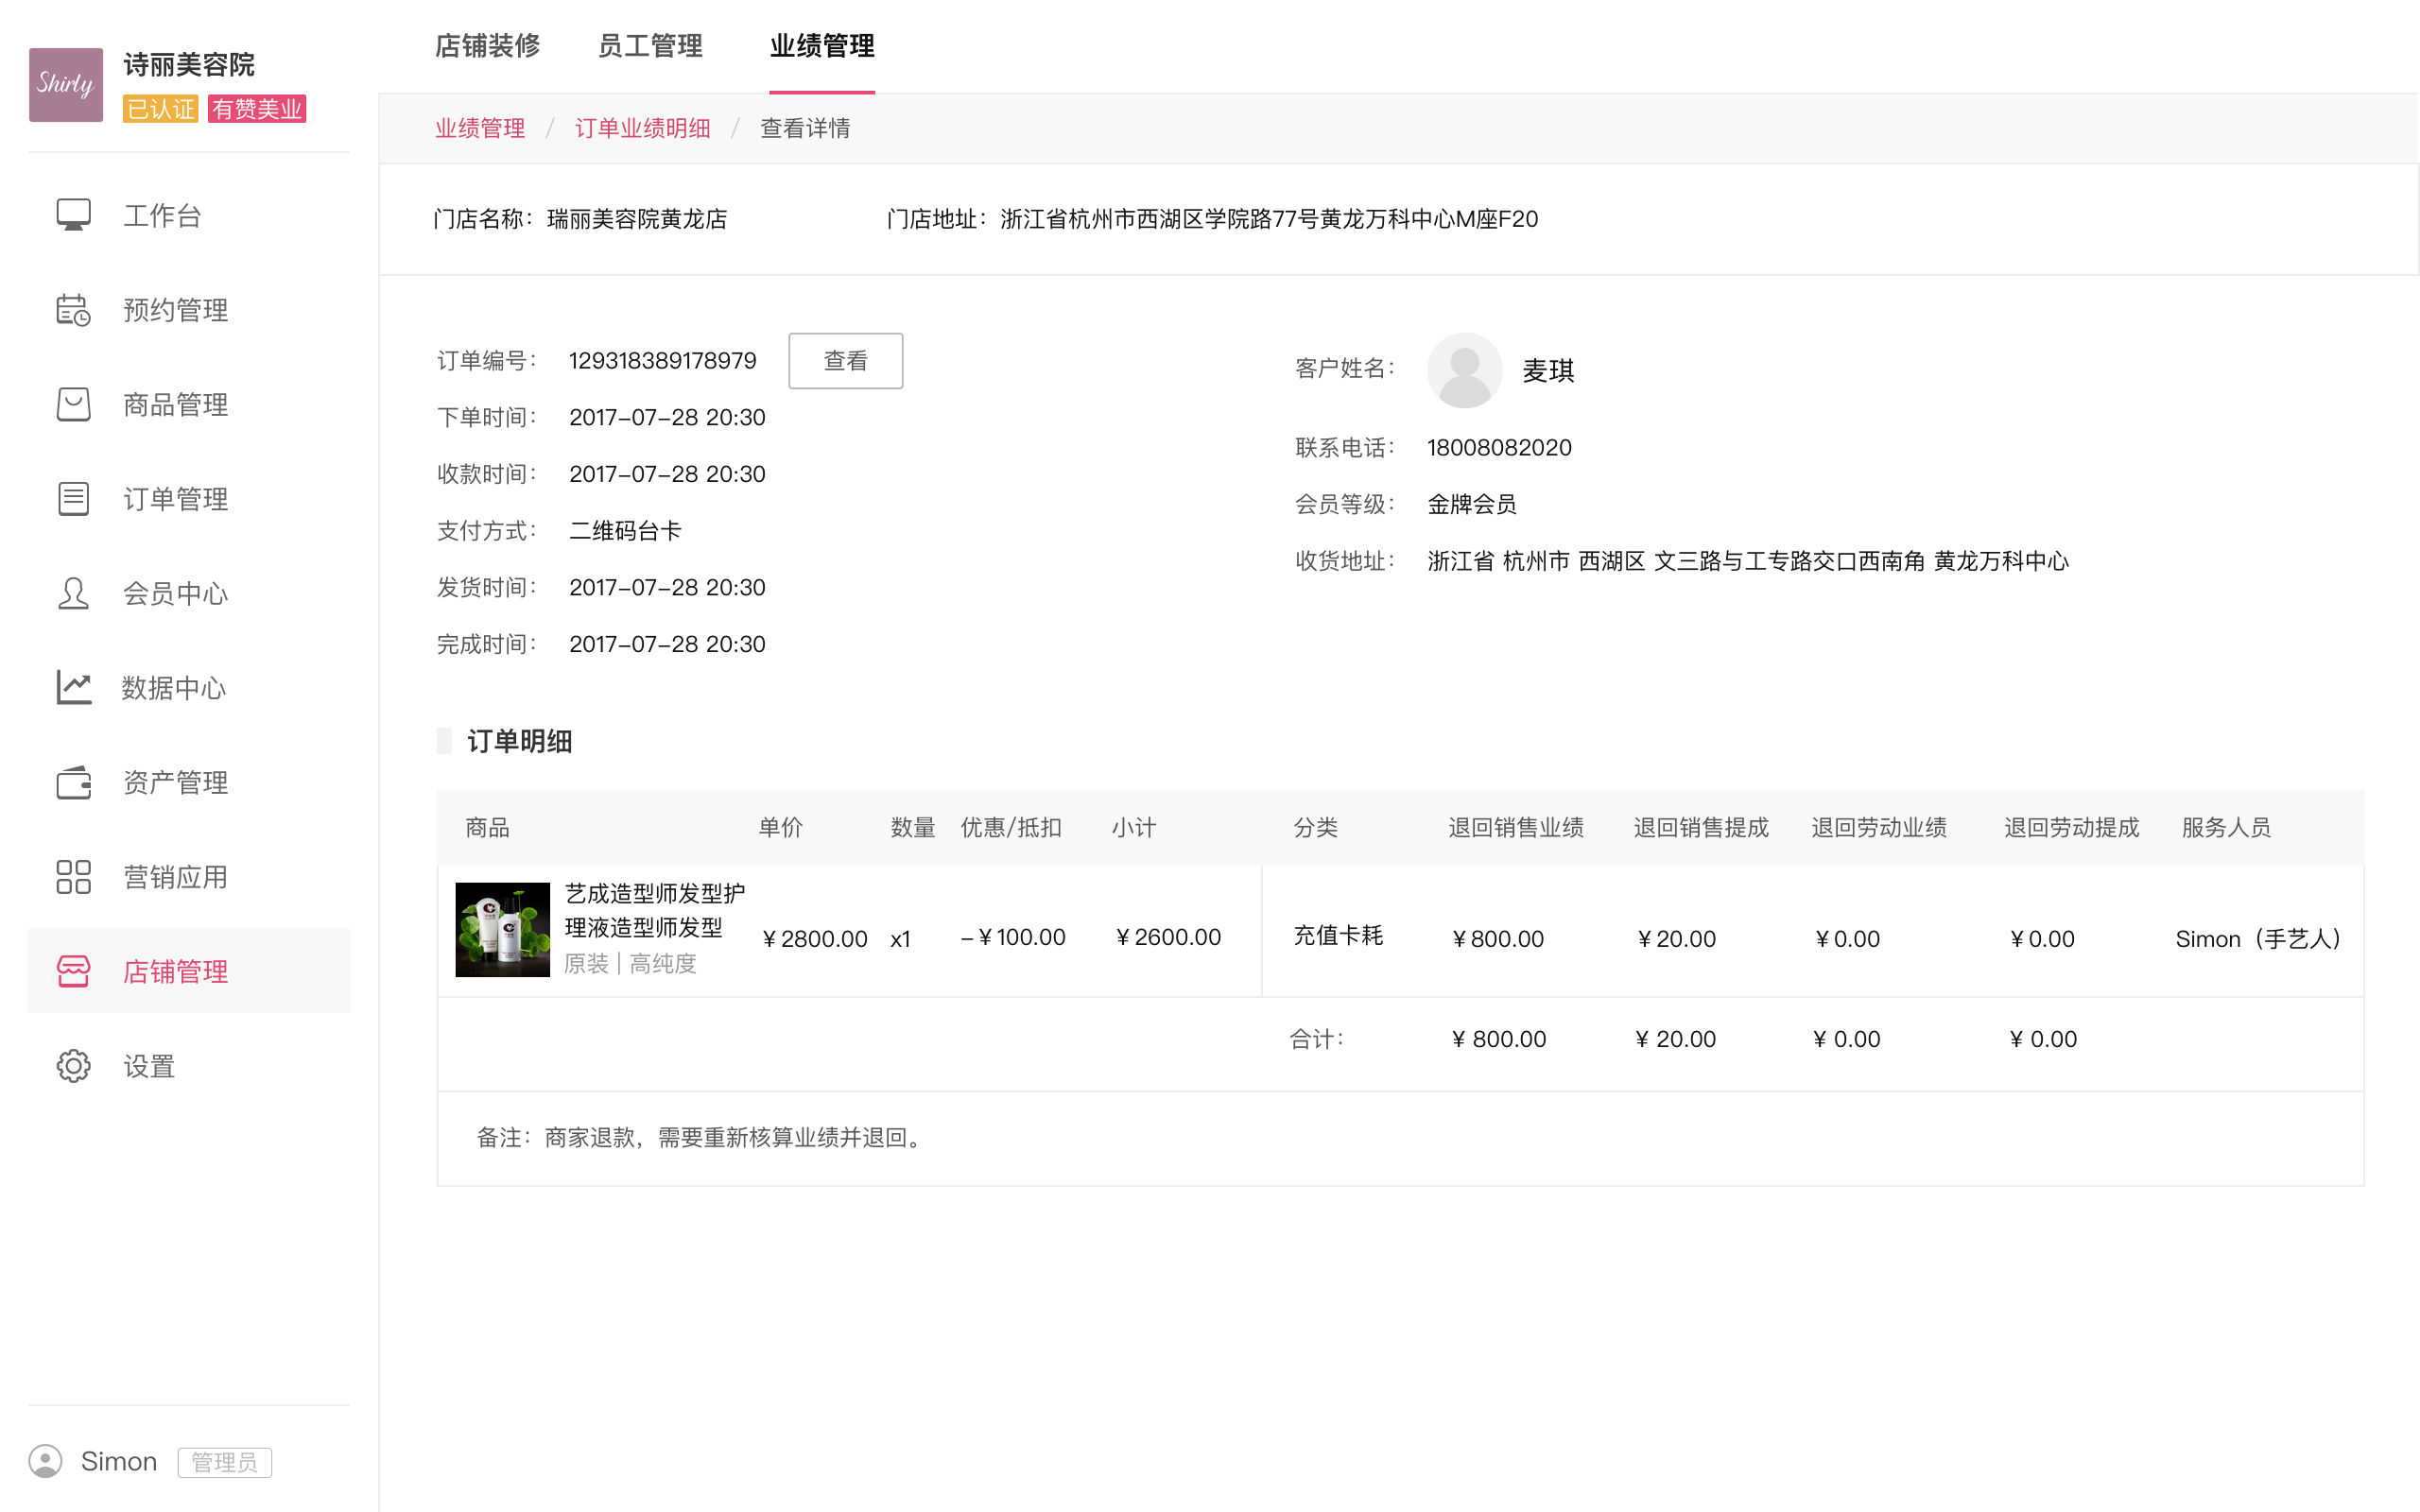Image resolution: width=2420 pixels, height=1512 pixels.
Task: Open the 设置 settings gear in sidebar
Action: [72, 1066]
